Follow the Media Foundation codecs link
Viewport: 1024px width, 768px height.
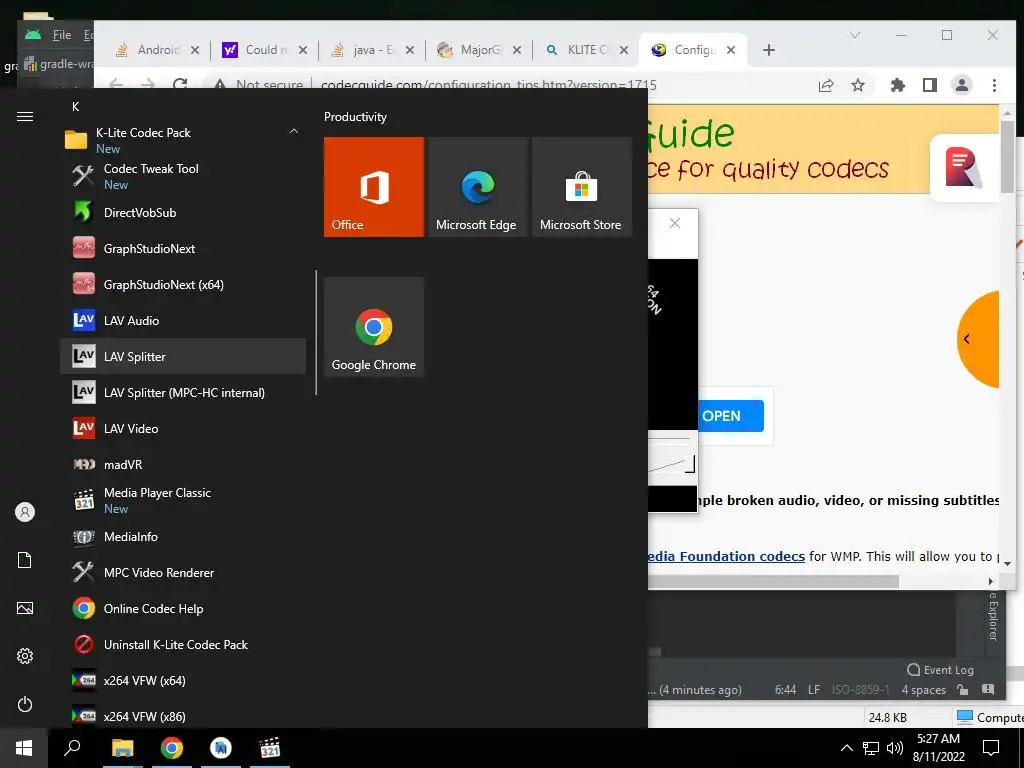coord(726,556)
